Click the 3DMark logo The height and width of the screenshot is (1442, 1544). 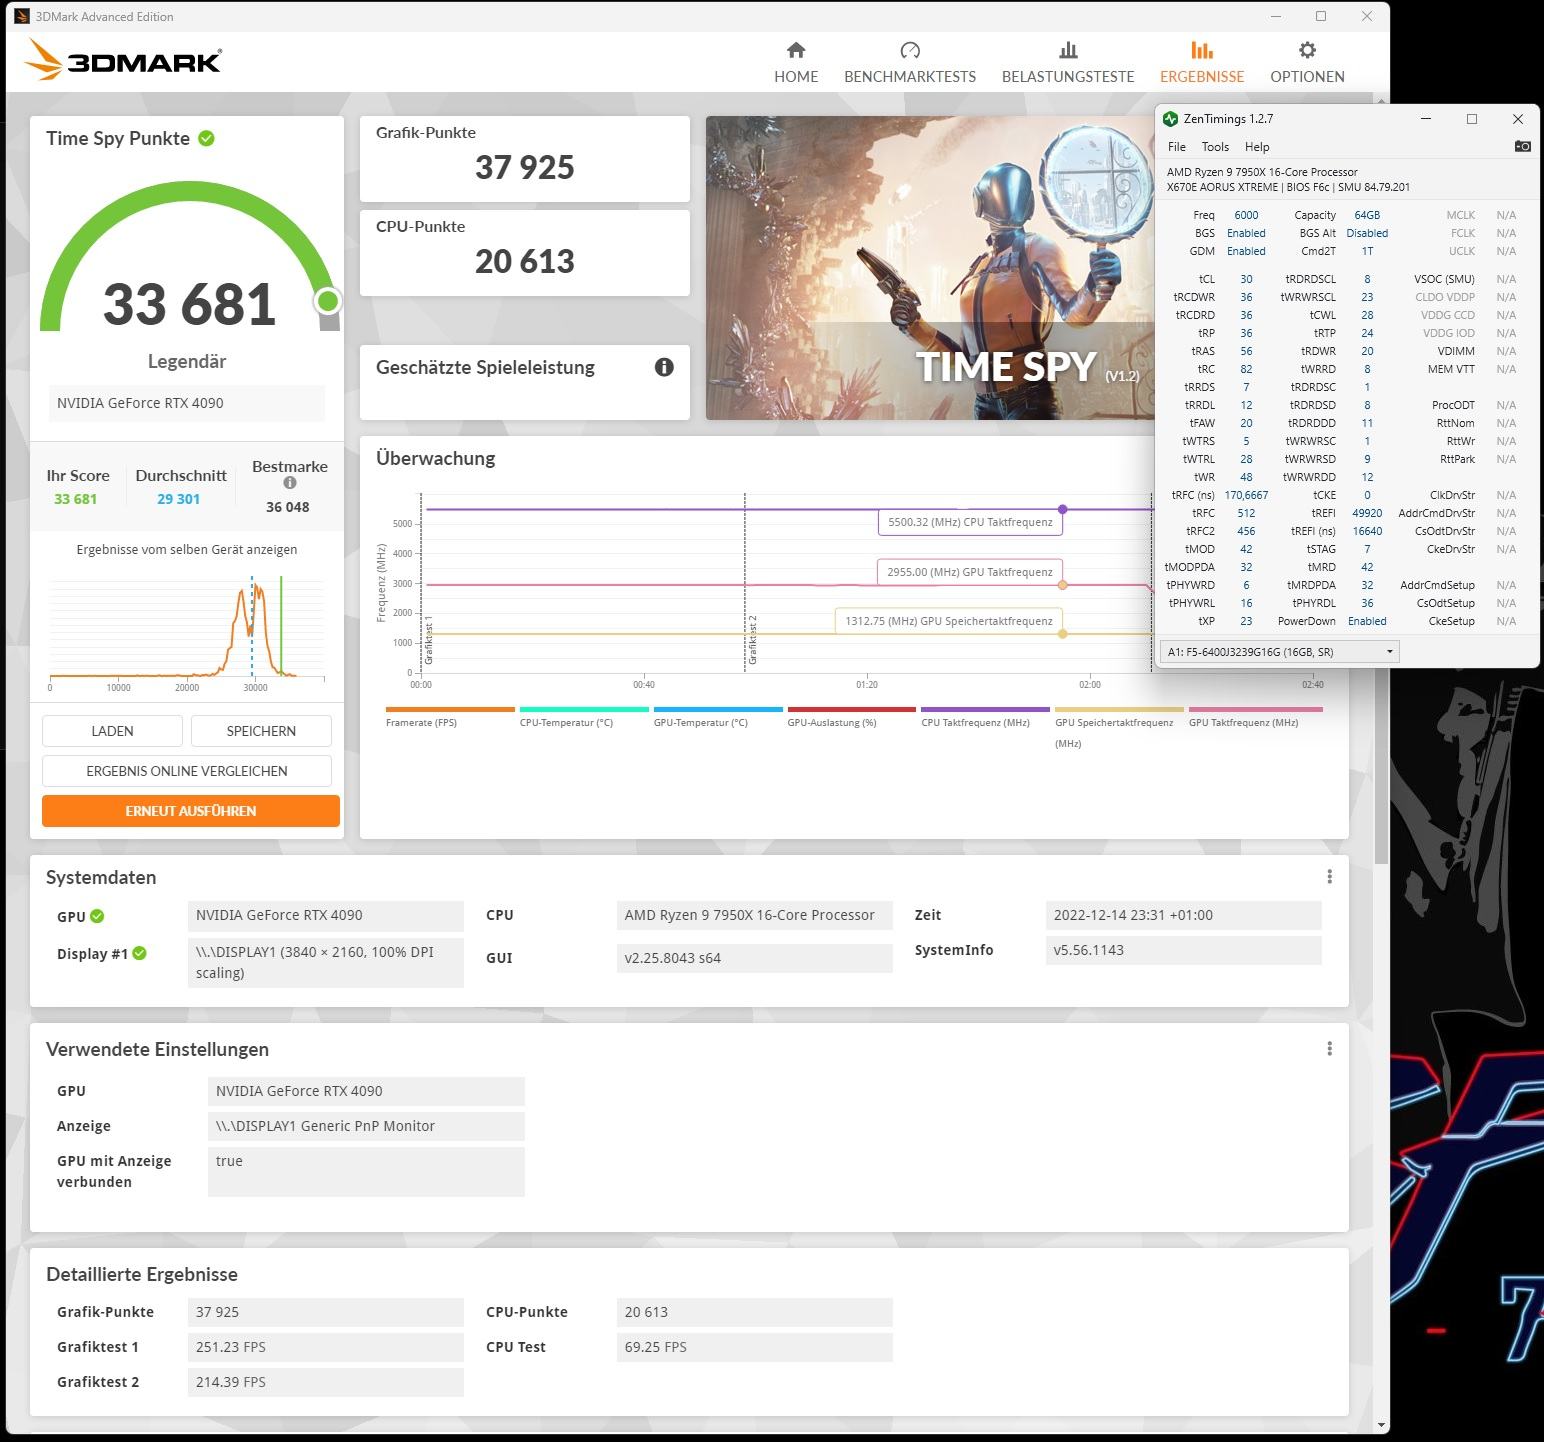pos(124,60)
